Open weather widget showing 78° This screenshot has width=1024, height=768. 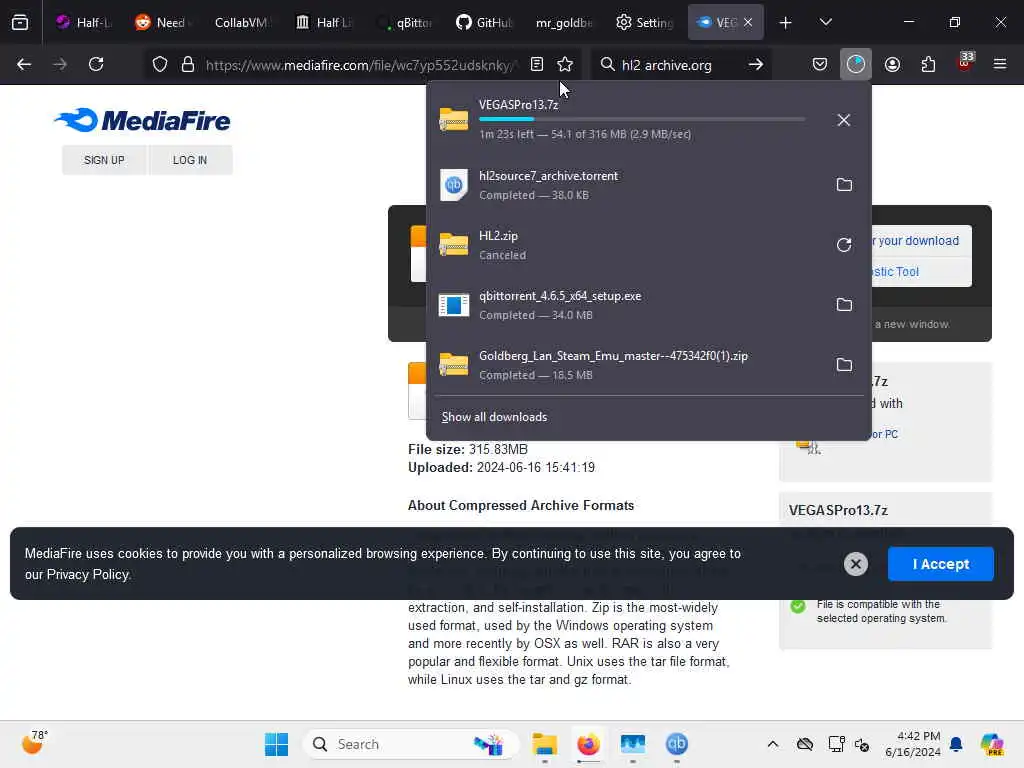pyautogui.click(x=34, y=743)
